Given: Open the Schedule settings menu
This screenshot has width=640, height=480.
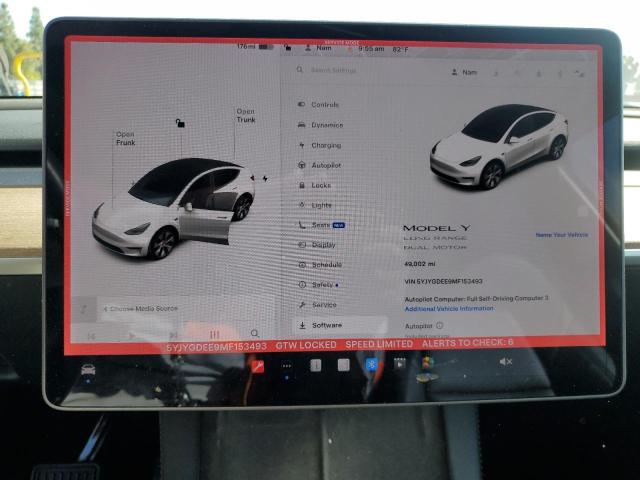Looking at the screenshot, I should point(320,265).
